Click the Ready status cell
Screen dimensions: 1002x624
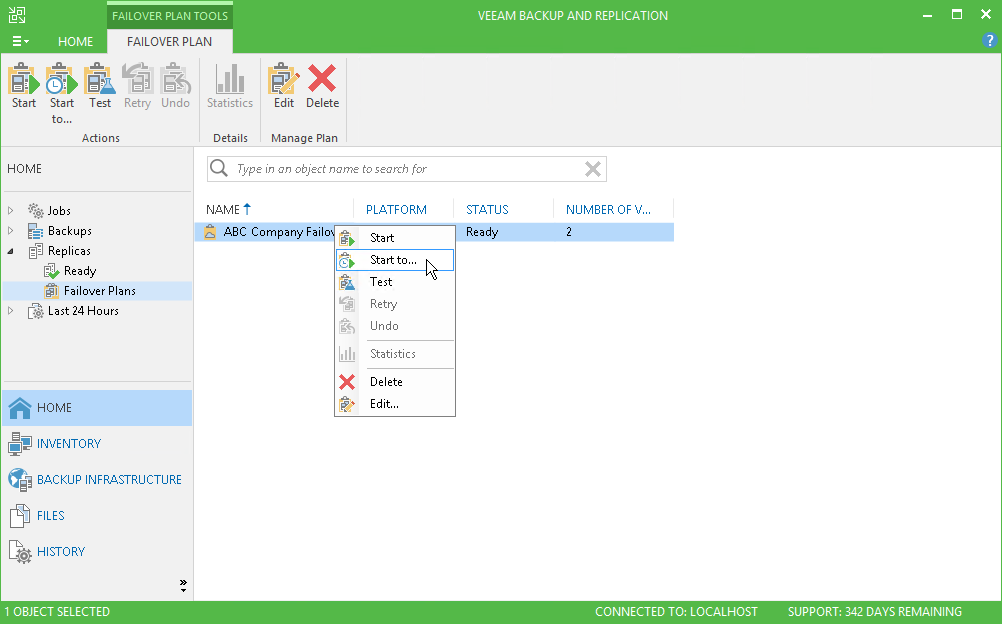click(x=482, y=232)
